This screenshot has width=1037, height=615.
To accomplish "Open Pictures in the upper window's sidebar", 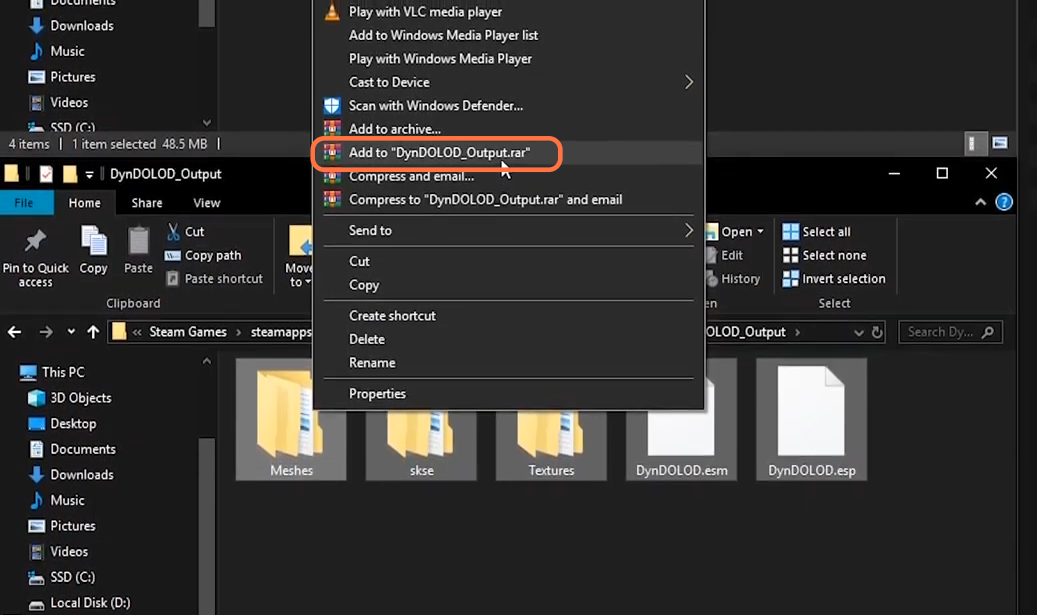I will 62,77.
